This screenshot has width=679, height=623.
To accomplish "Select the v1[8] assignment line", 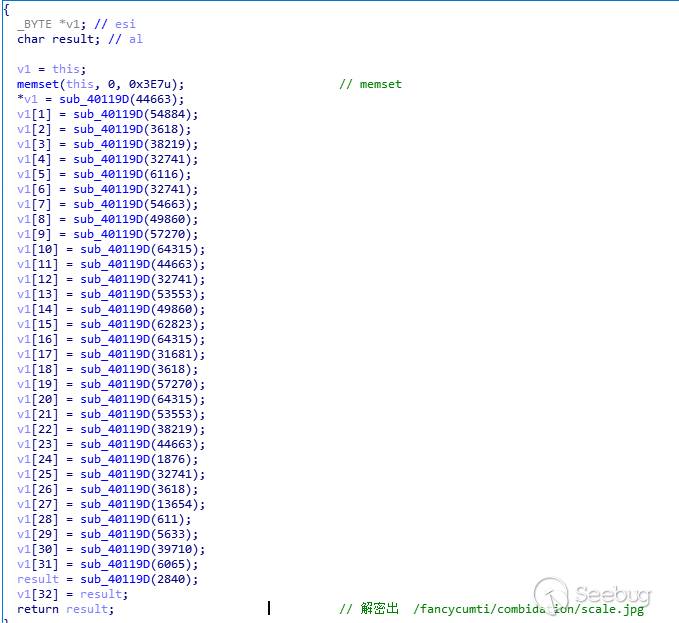I will [107, 220].
